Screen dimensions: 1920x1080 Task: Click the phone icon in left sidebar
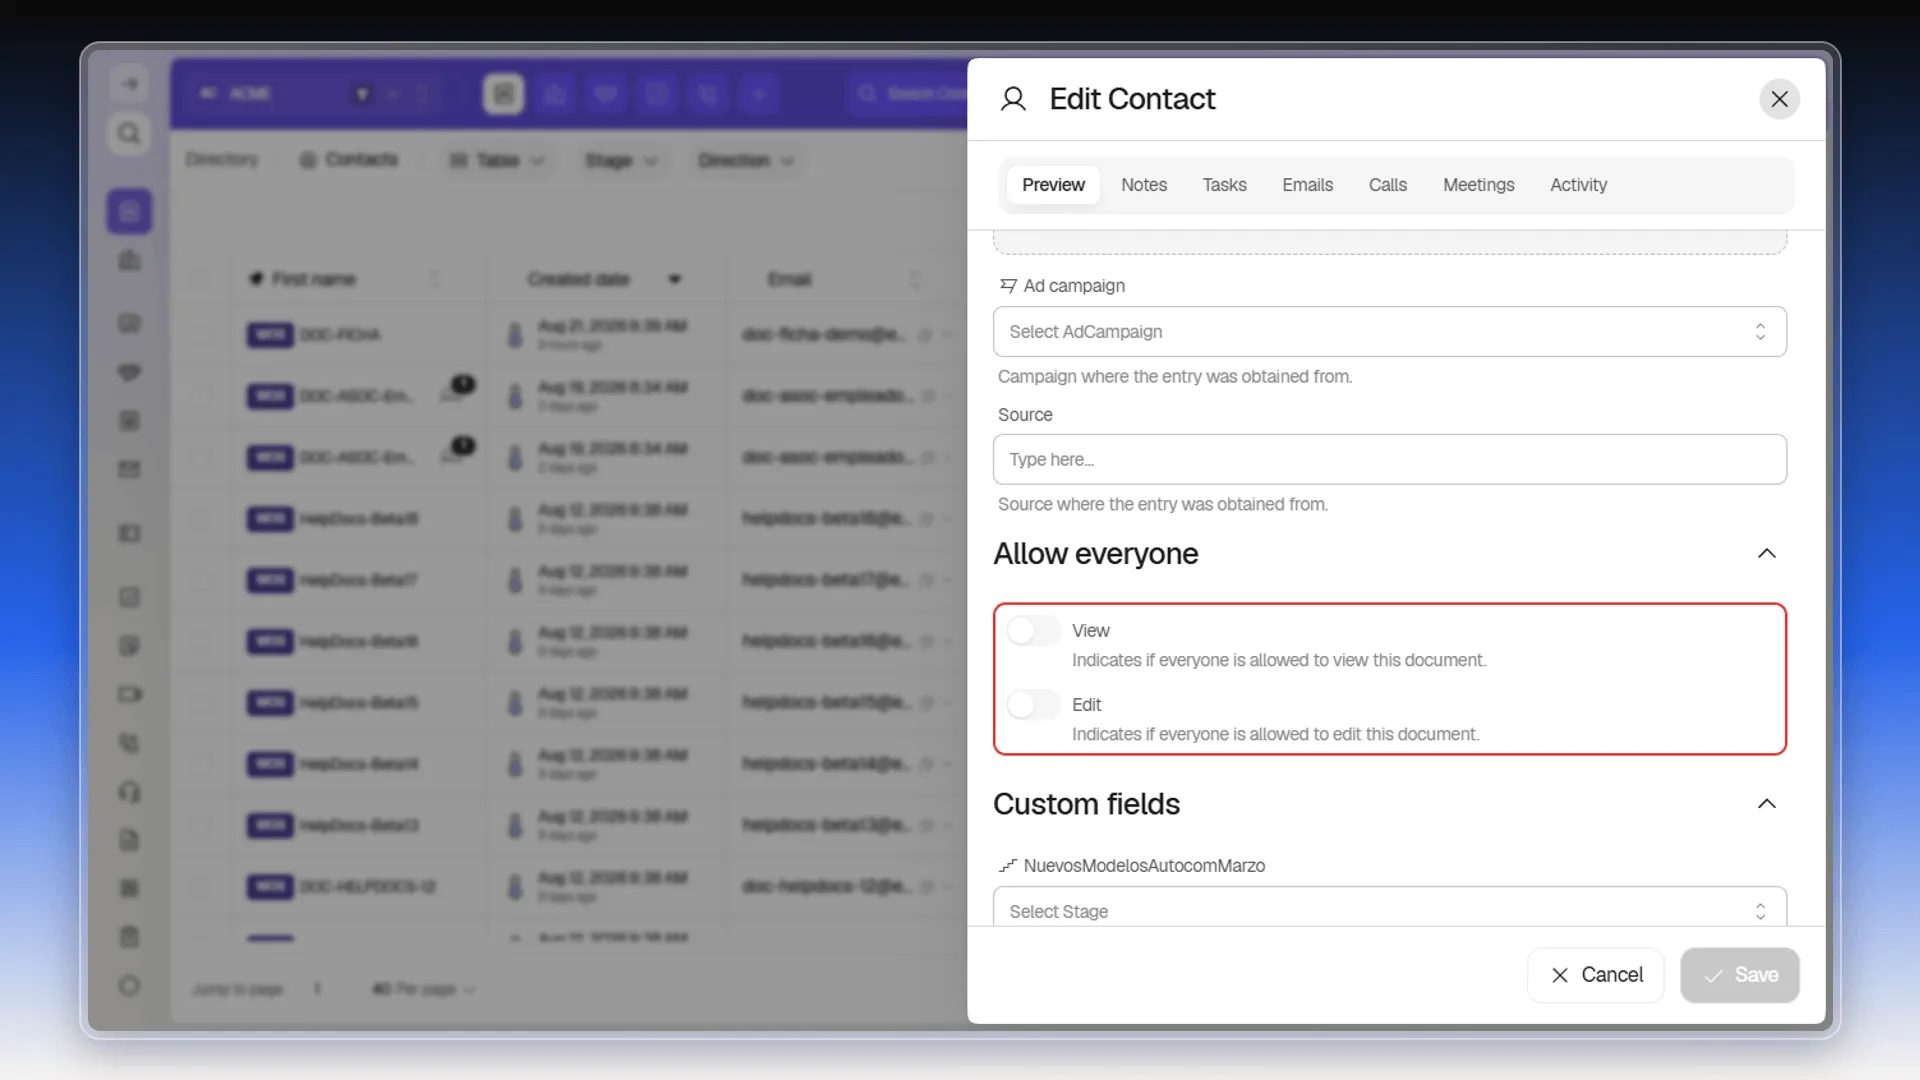129,743
